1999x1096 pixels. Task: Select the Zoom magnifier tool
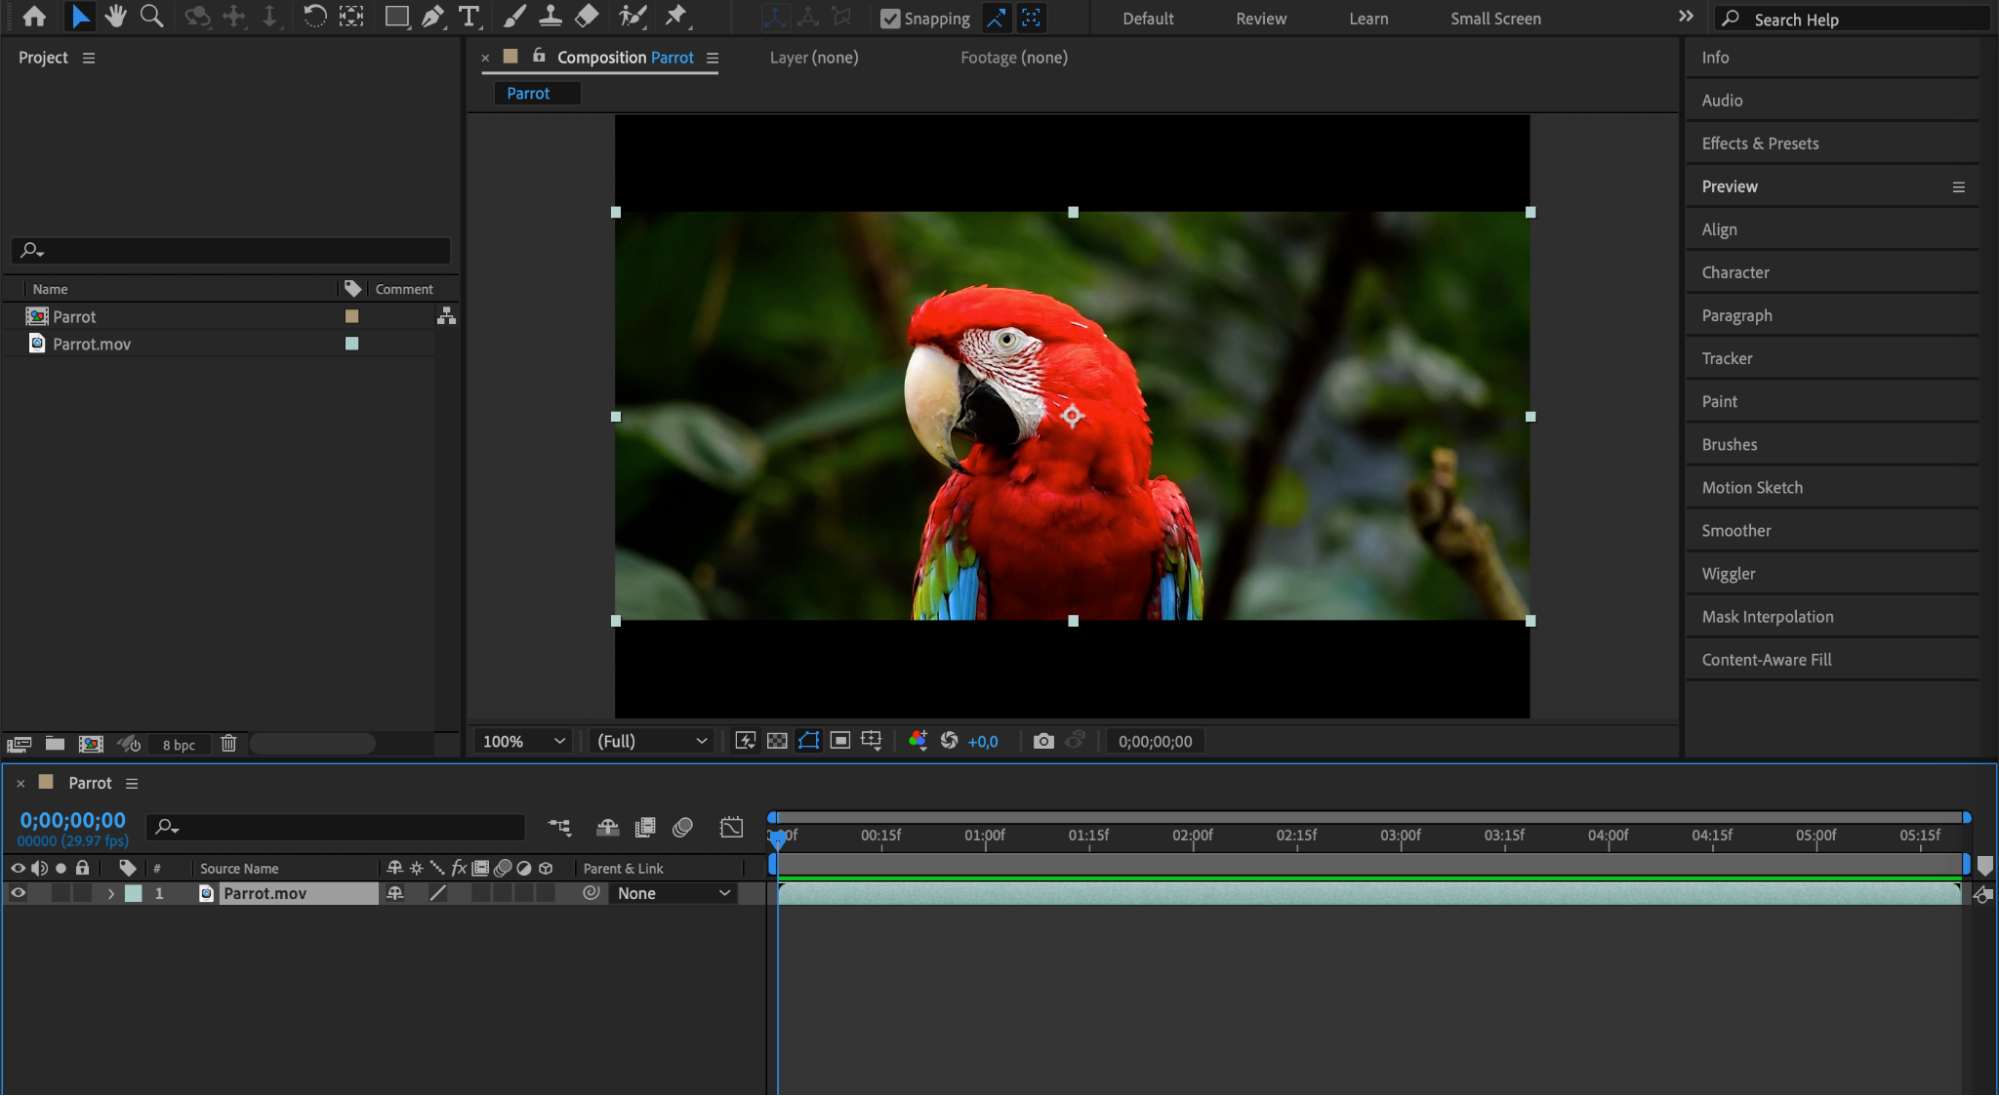click(x=151, y=16)
